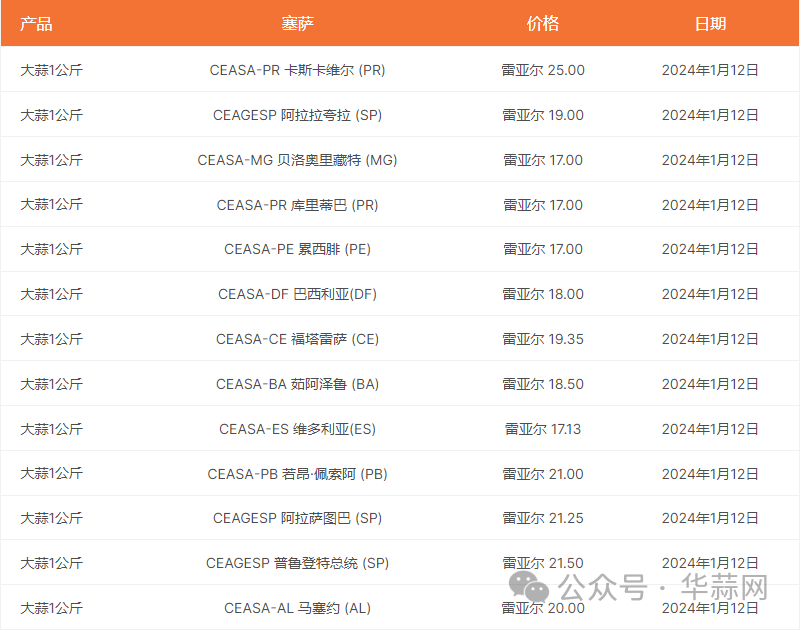Screen dimensions: 802x630
Task: Select CEASA-PR 卡斯卡维尔 (PR) cell
Action: (x=297, y=70)
